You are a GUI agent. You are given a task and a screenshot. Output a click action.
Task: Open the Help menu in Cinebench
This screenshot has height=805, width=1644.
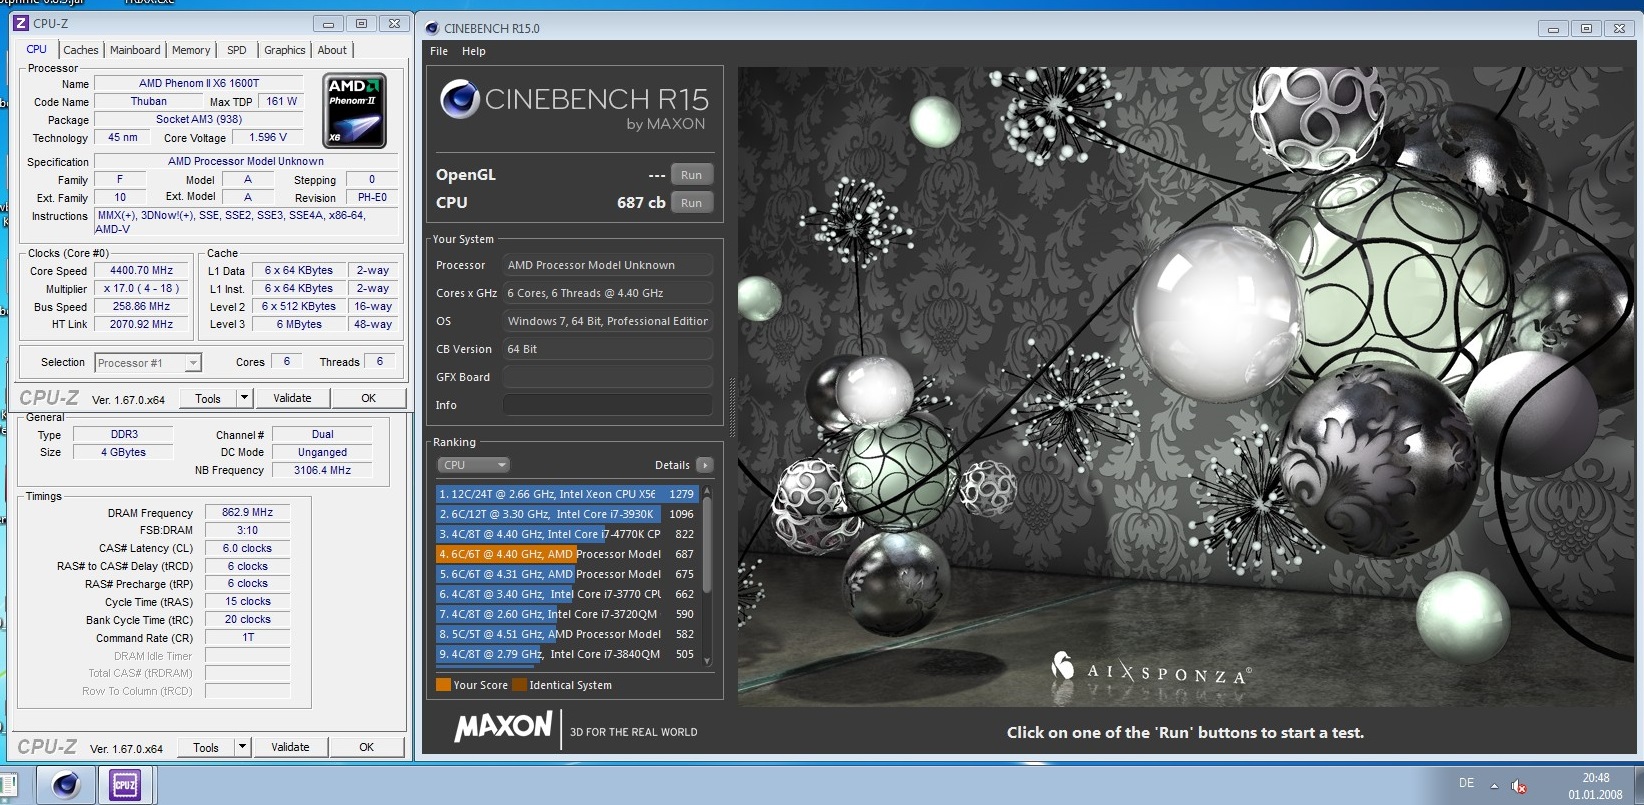474,51
